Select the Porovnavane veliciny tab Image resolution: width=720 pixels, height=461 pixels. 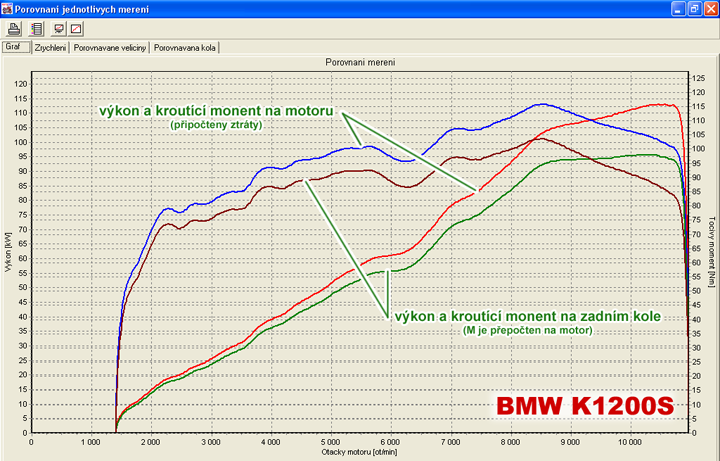pyautogui.click(x=110, y=48)
